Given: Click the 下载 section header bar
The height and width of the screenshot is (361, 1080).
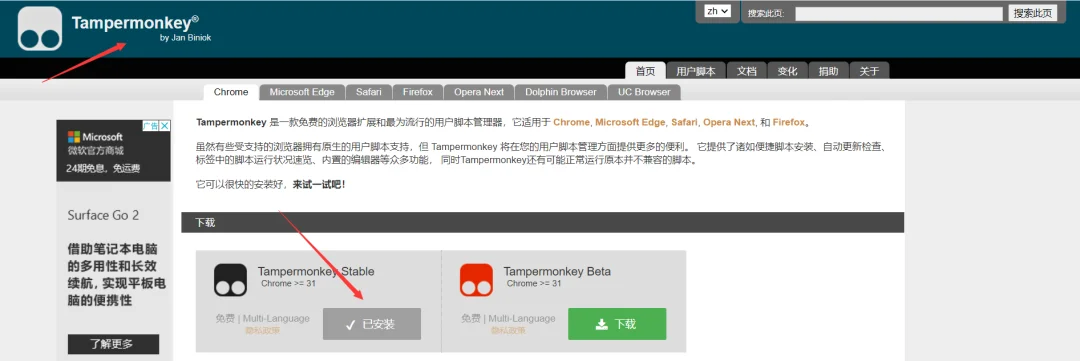Looking at the screenshot, I should 543,223.
